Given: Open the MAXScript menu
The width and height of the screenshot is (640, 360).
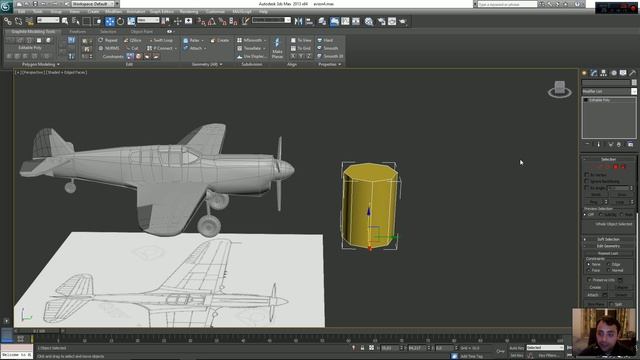Looking at the screenshot, I should coord(242,12).
